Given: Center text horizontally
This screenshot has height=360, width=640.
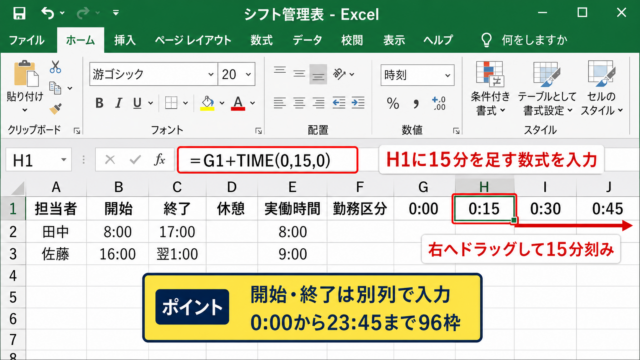Looking at the screenshot, I should 299,102.
